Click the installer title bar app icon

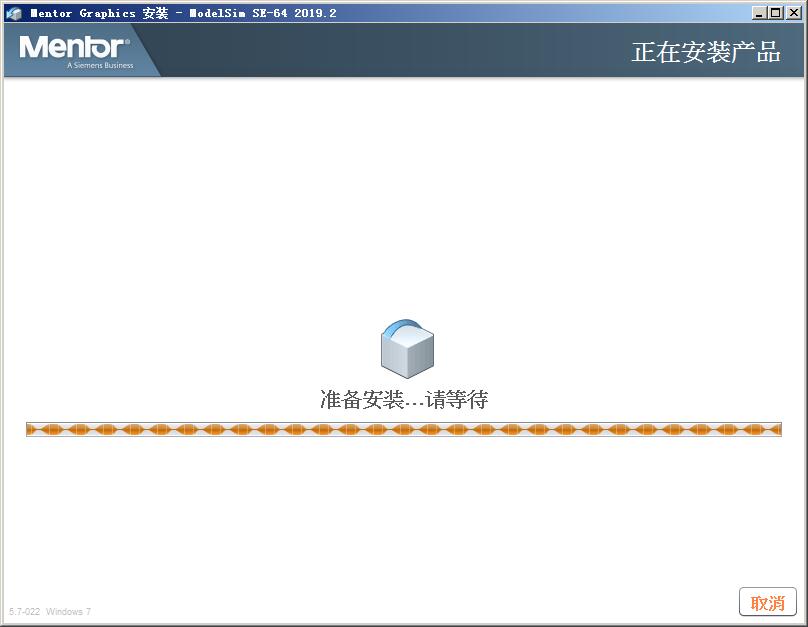click(x=14, y=13)
